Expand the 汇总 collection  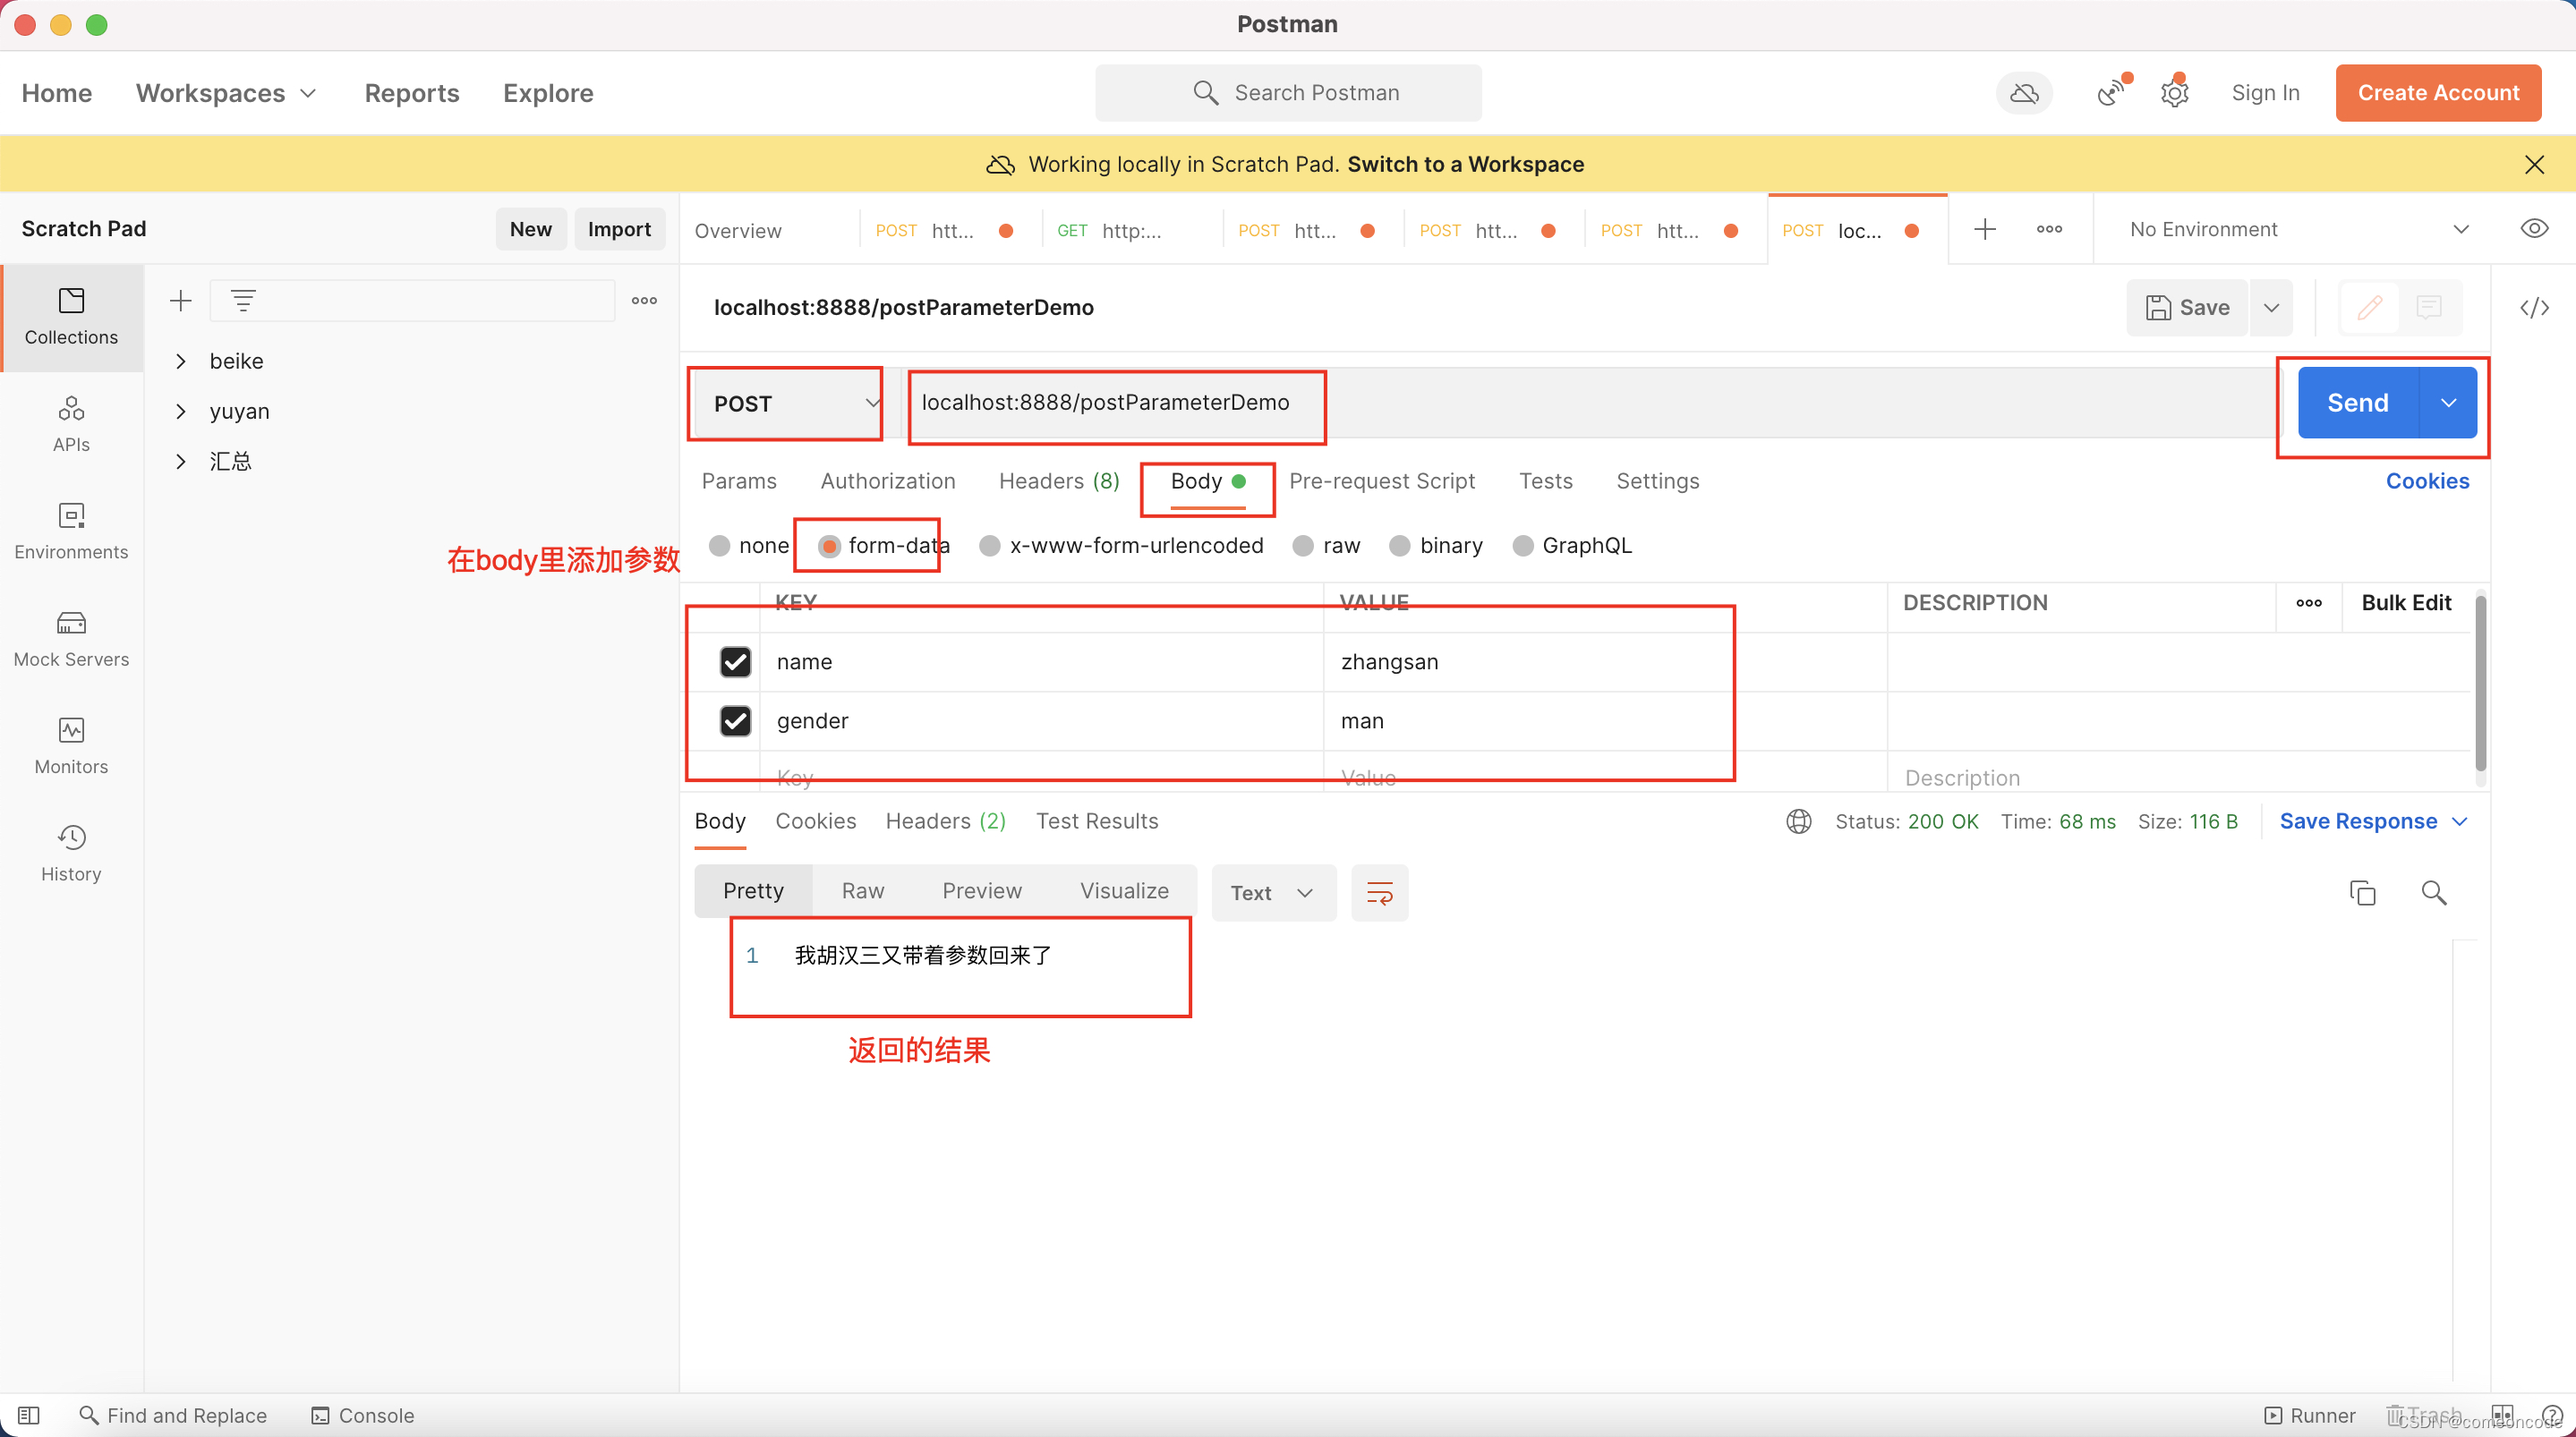pos(181,461)
